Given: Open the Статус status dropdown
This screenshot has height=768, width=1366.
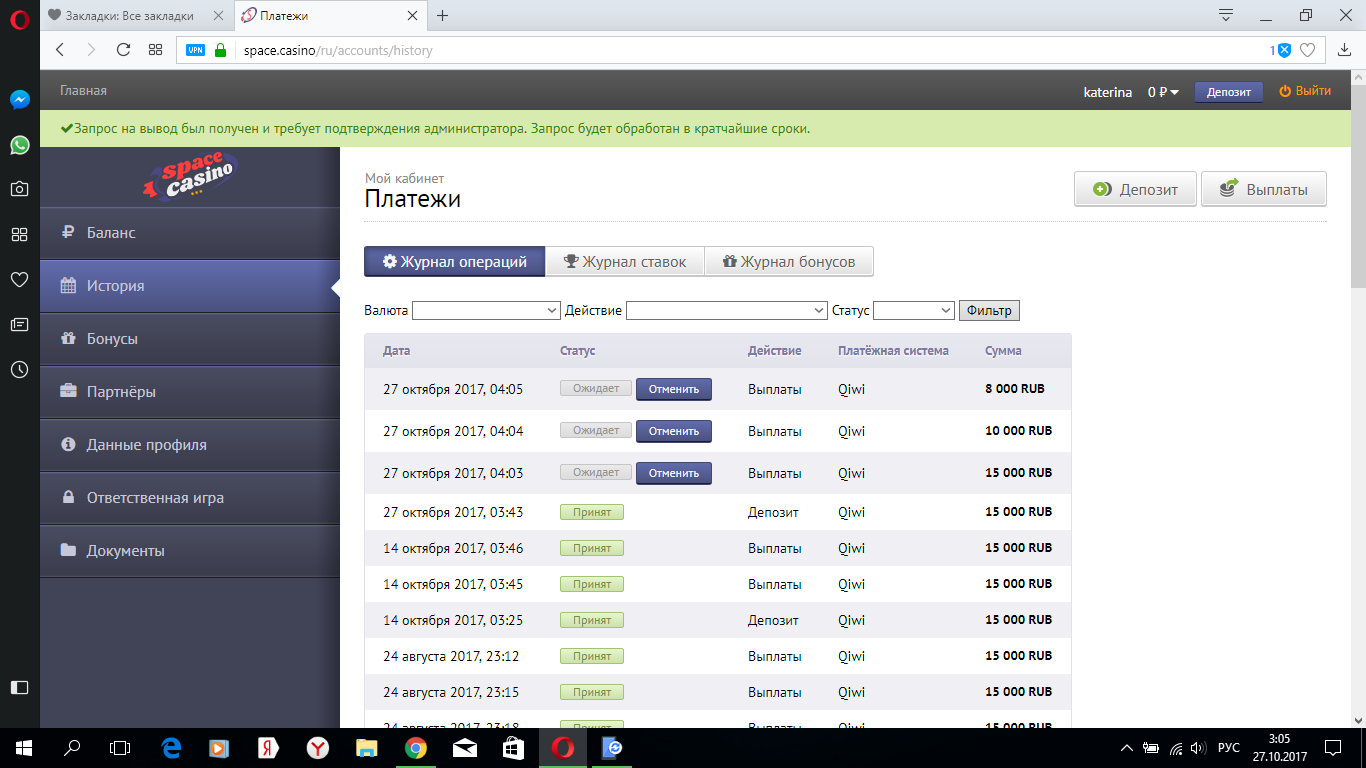Looking at the screenshot, I should [914, 311].
